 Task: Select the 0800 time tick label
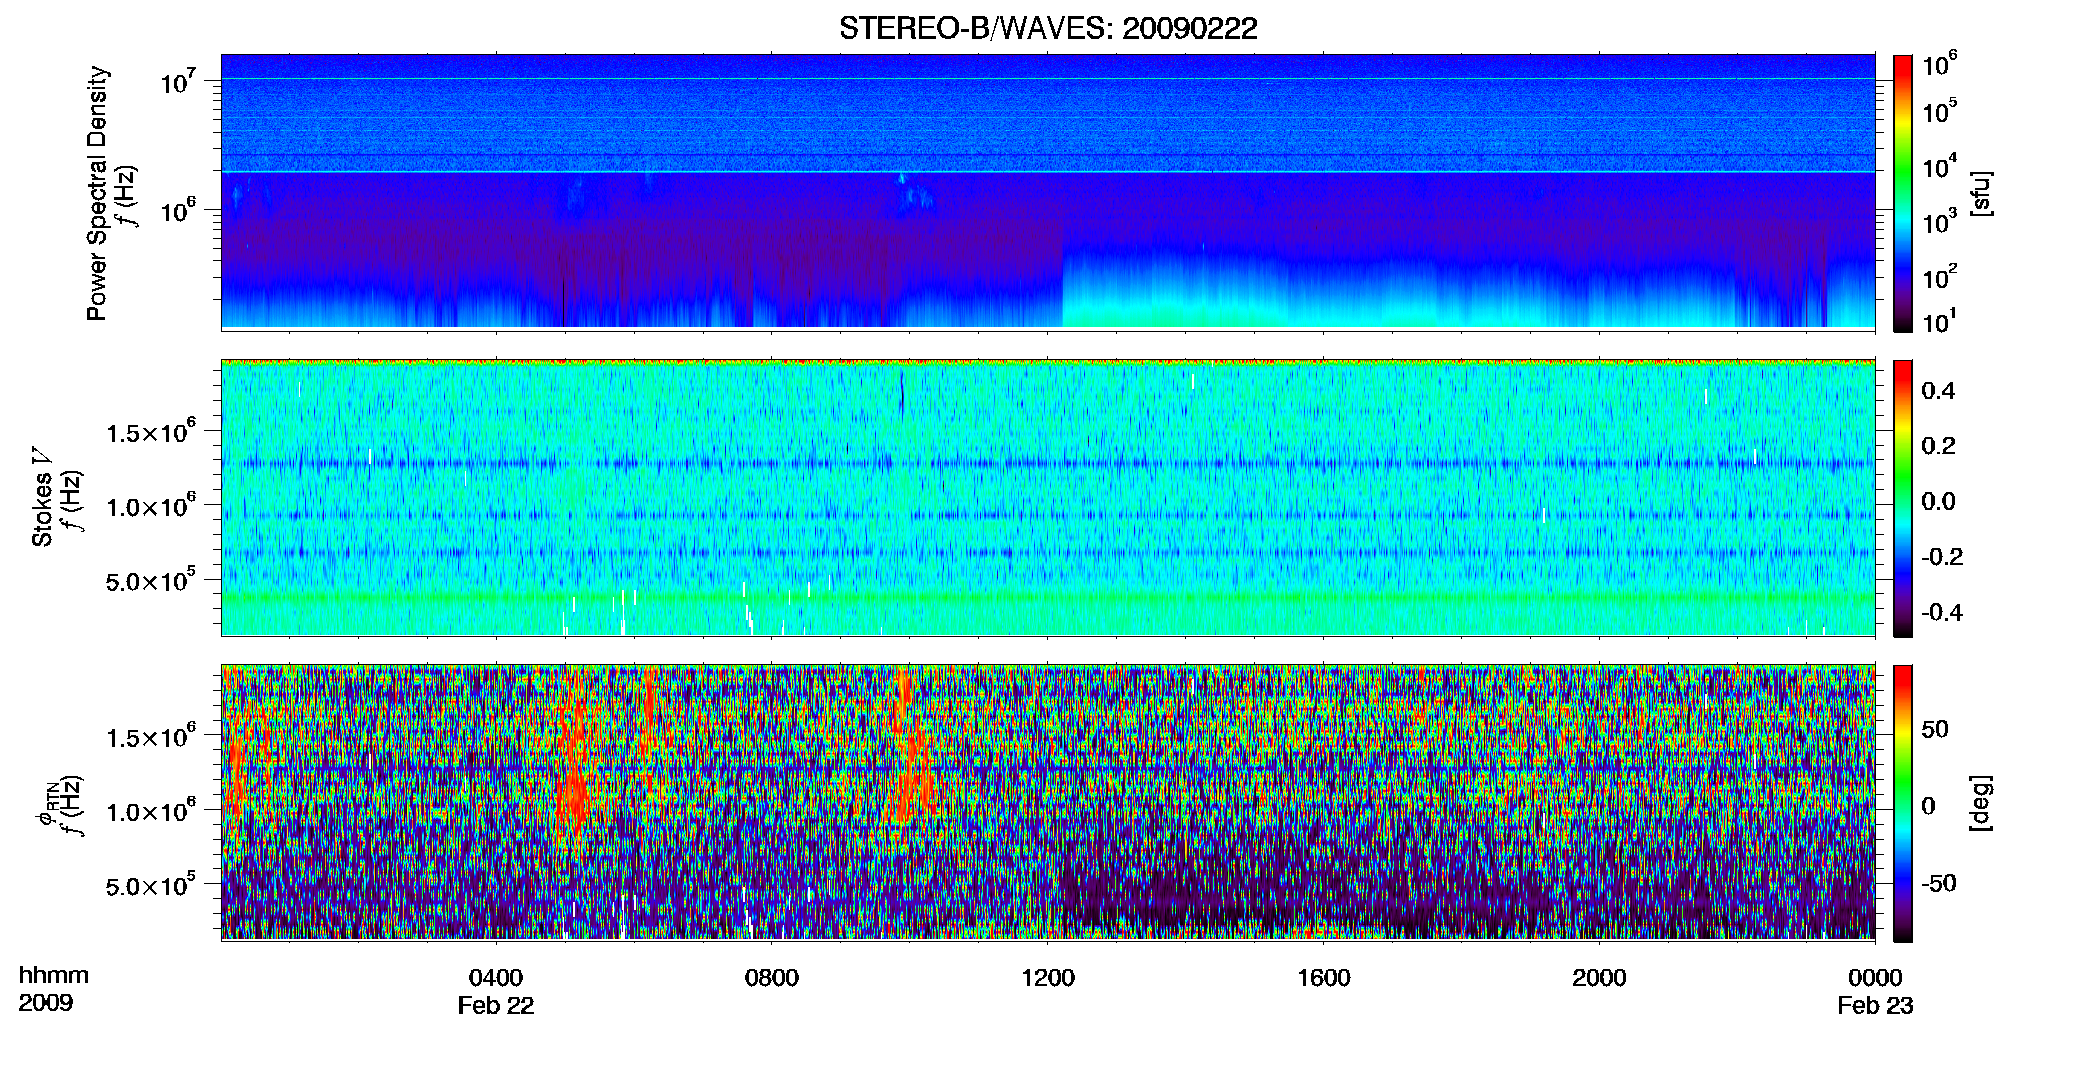coord(772,978)
